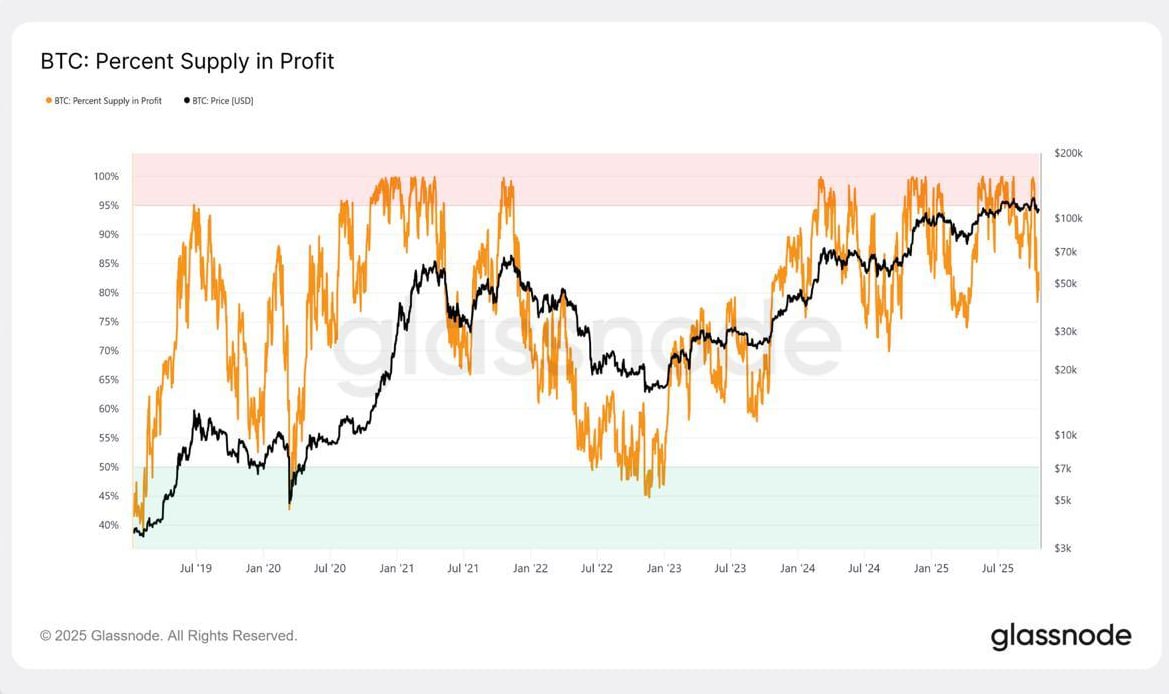Click the $200k label on the price axis
The width and height of the screenshot is (1169, 694).
pos(1069,154)
